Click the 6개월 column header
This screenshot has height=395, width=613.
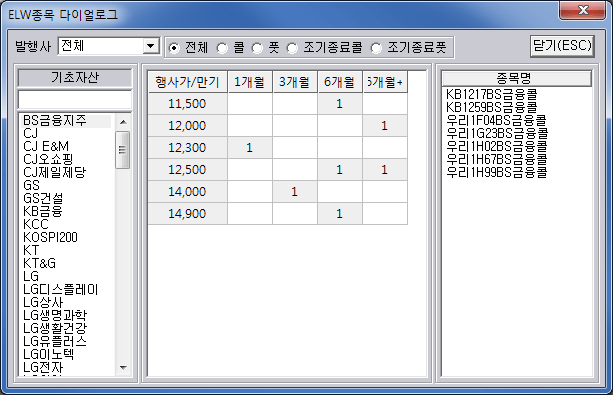(x=340, y=82)
